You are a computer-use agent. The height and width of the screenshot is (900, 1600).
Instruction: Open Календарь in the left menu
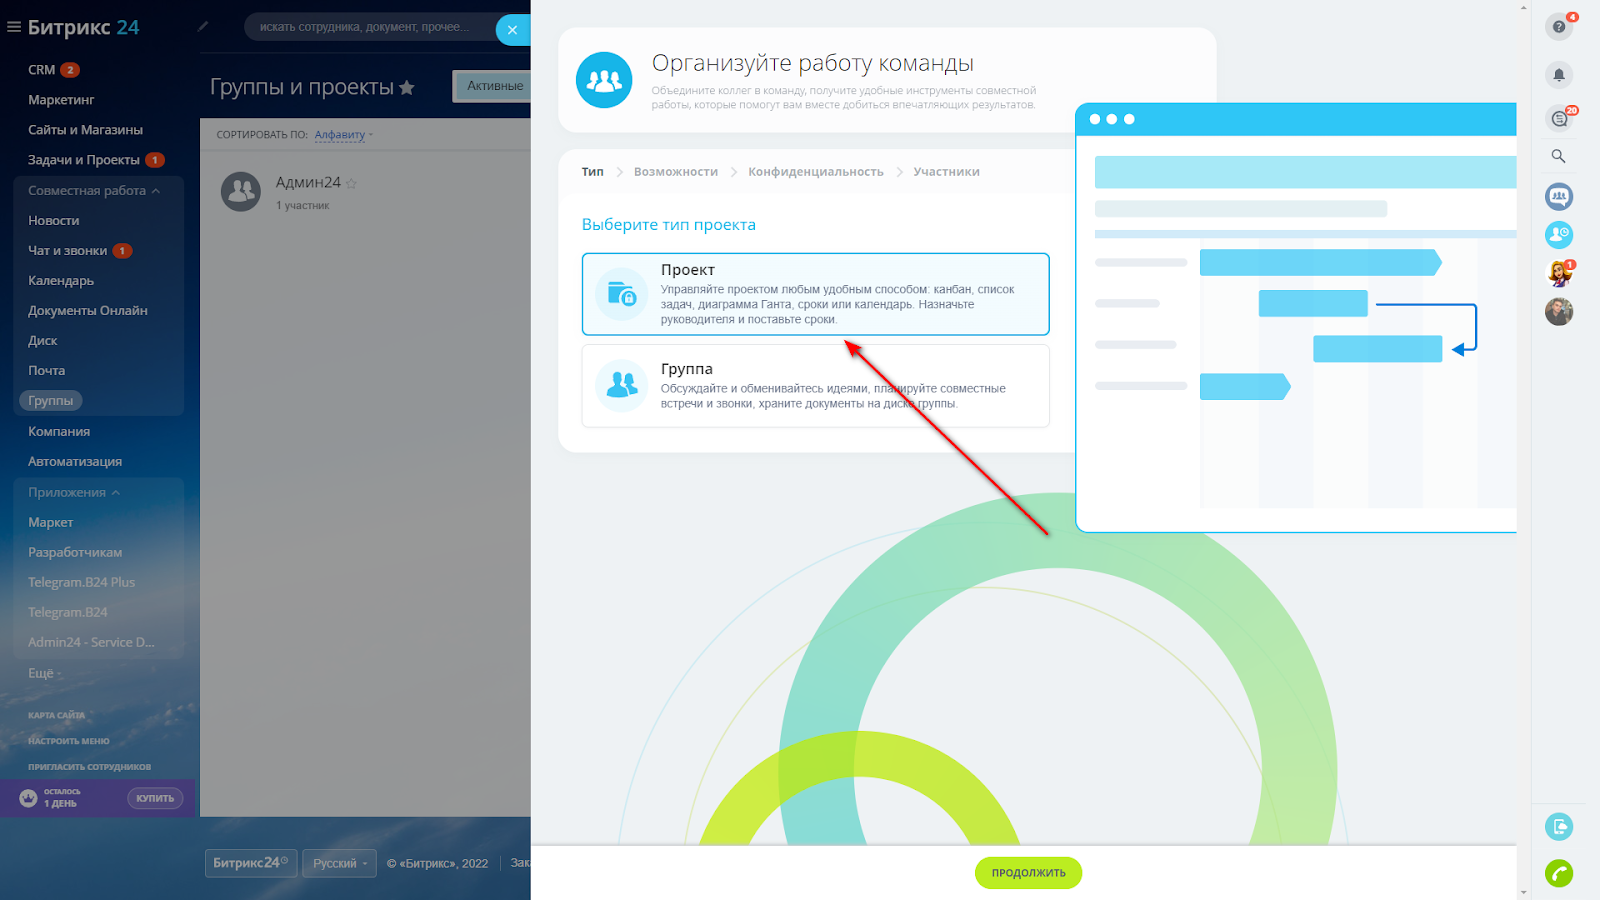[x=61, y=281]
